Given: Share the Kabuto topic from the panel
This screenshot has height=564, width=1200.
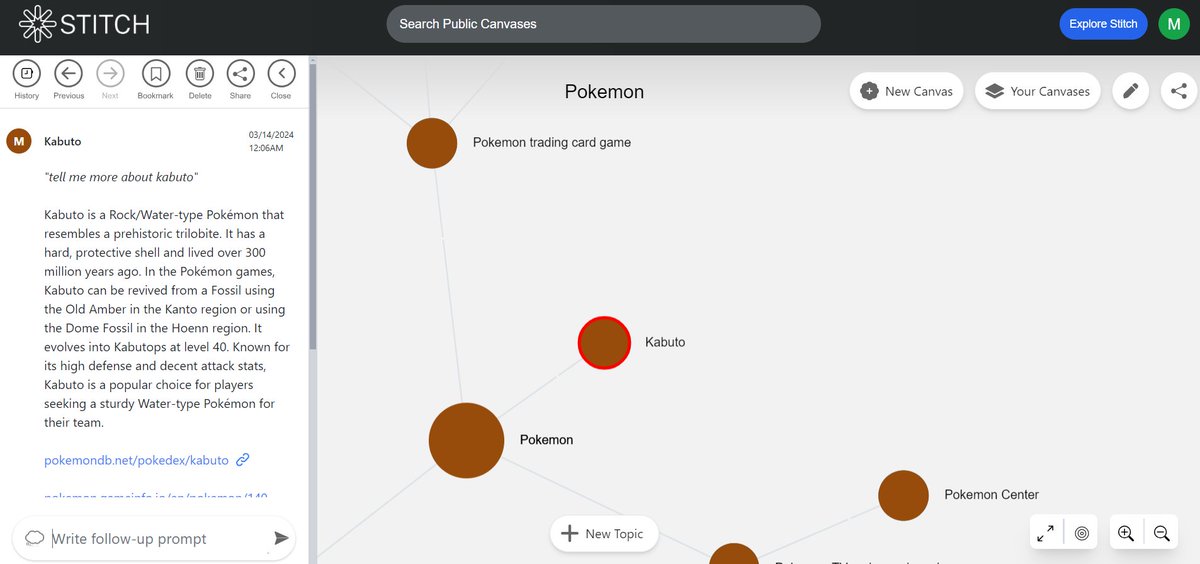Looking at the screenshot, I should click(x=240, y=73).
